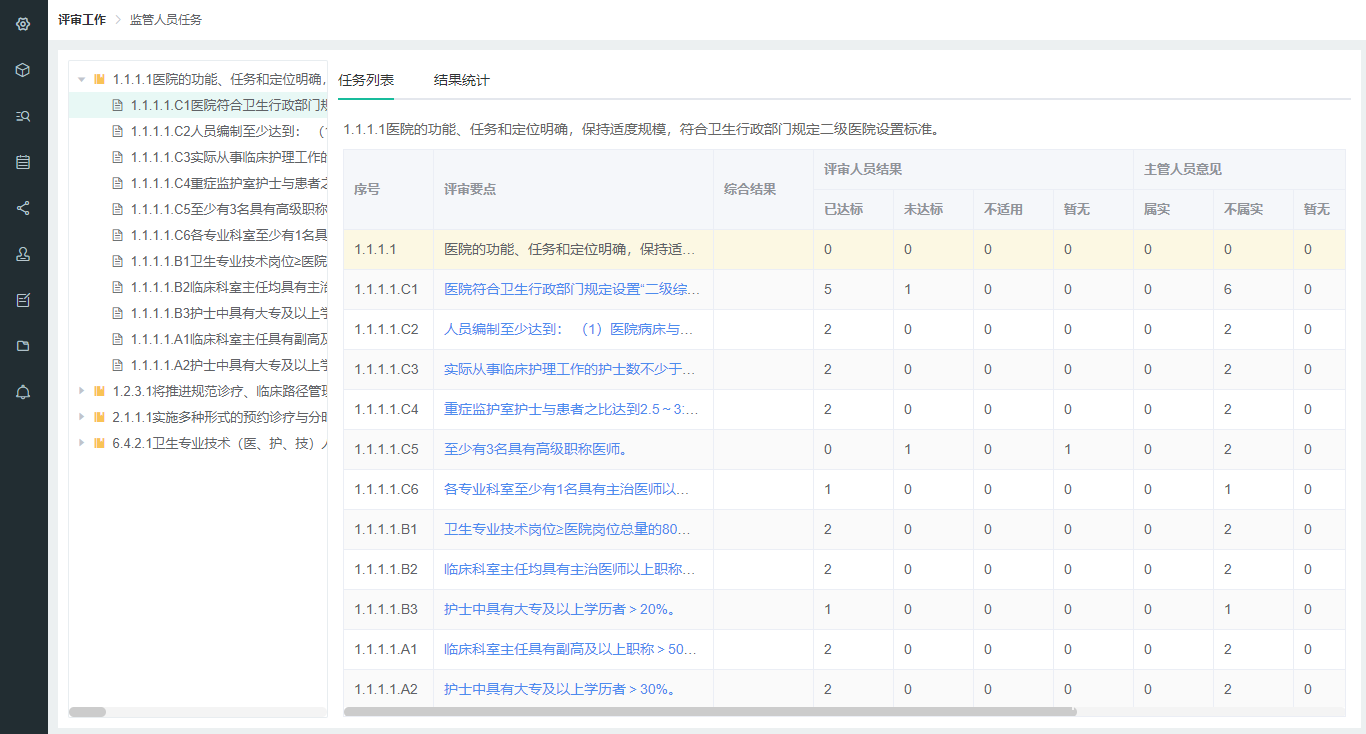Click the document icon of tree item 1.1.1.1.C1
1366x734 pixels.
pos(117,105)
